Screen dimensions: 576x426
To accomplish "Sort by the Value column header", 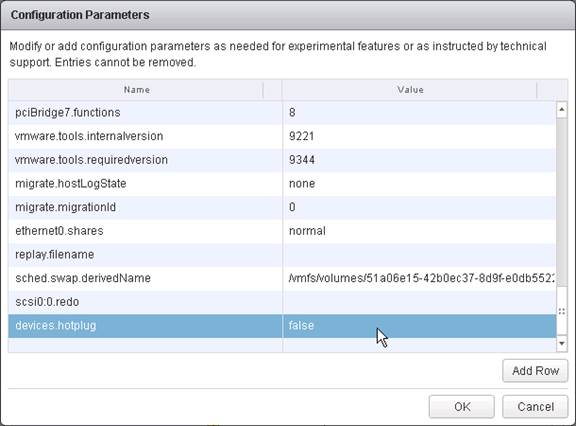I will click(410, 90).
